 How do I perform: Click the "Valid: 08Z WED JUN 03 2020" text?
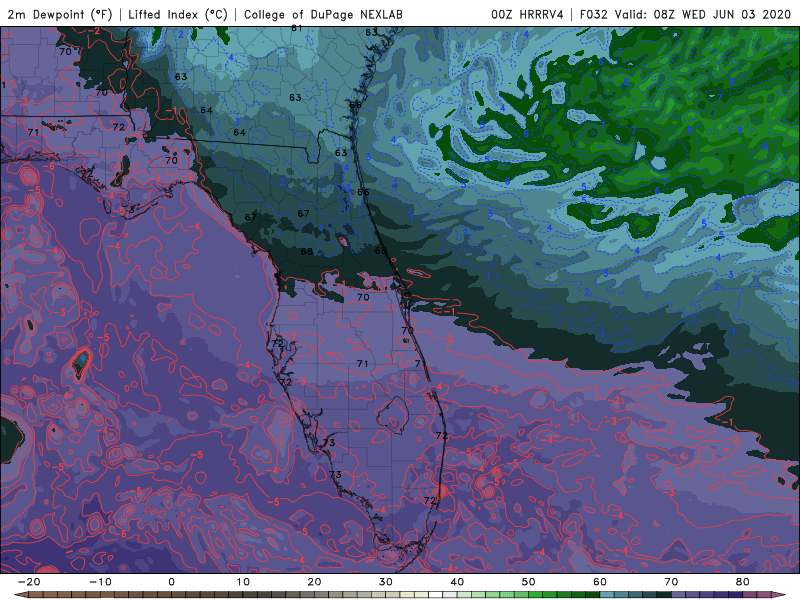[703, 14]
